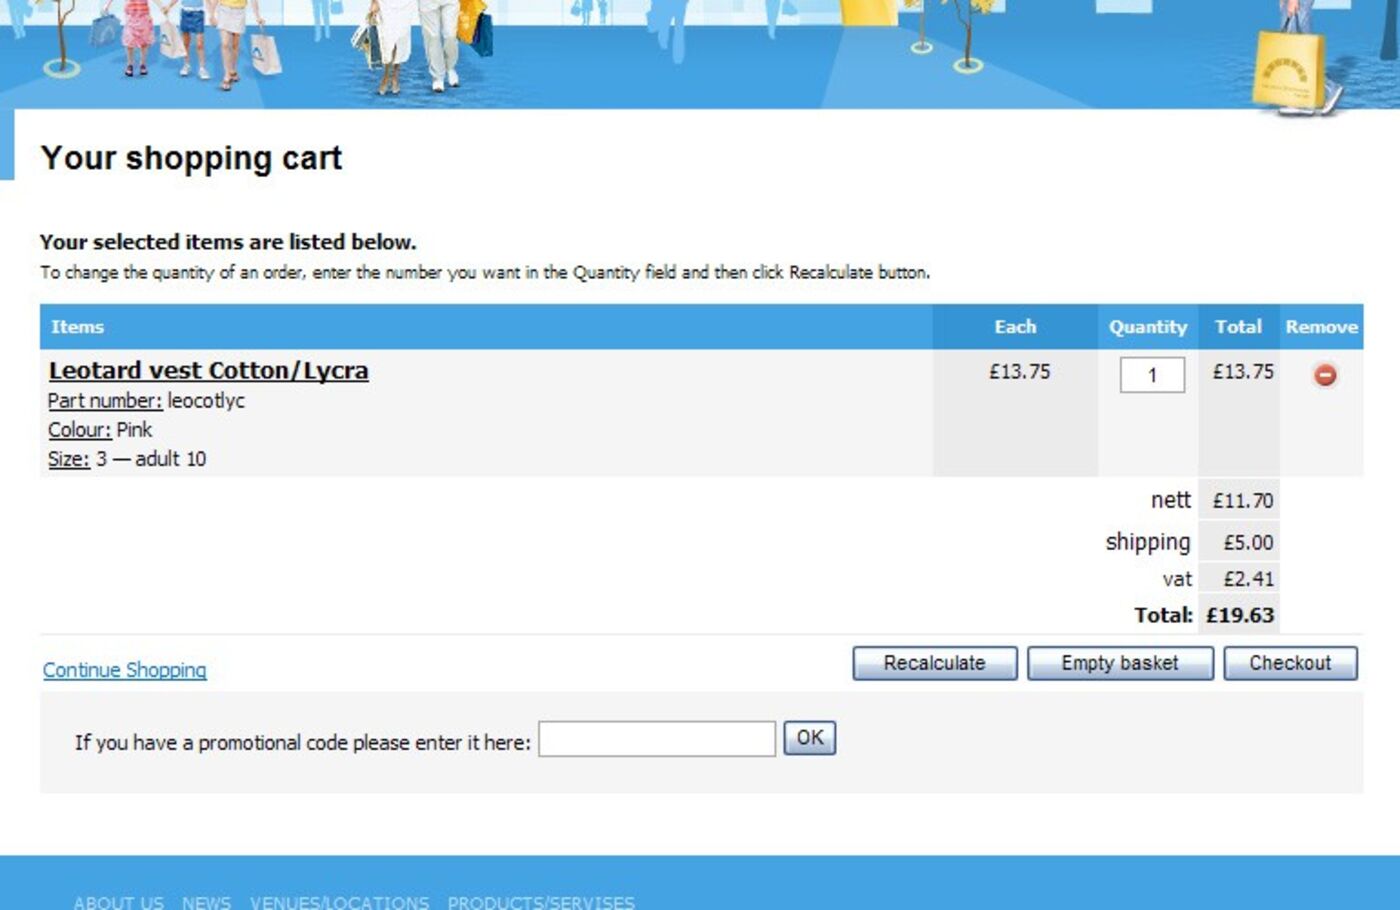Click the Items column header
This screenshot has width=1400, height=910.
[x=77, y=327]
